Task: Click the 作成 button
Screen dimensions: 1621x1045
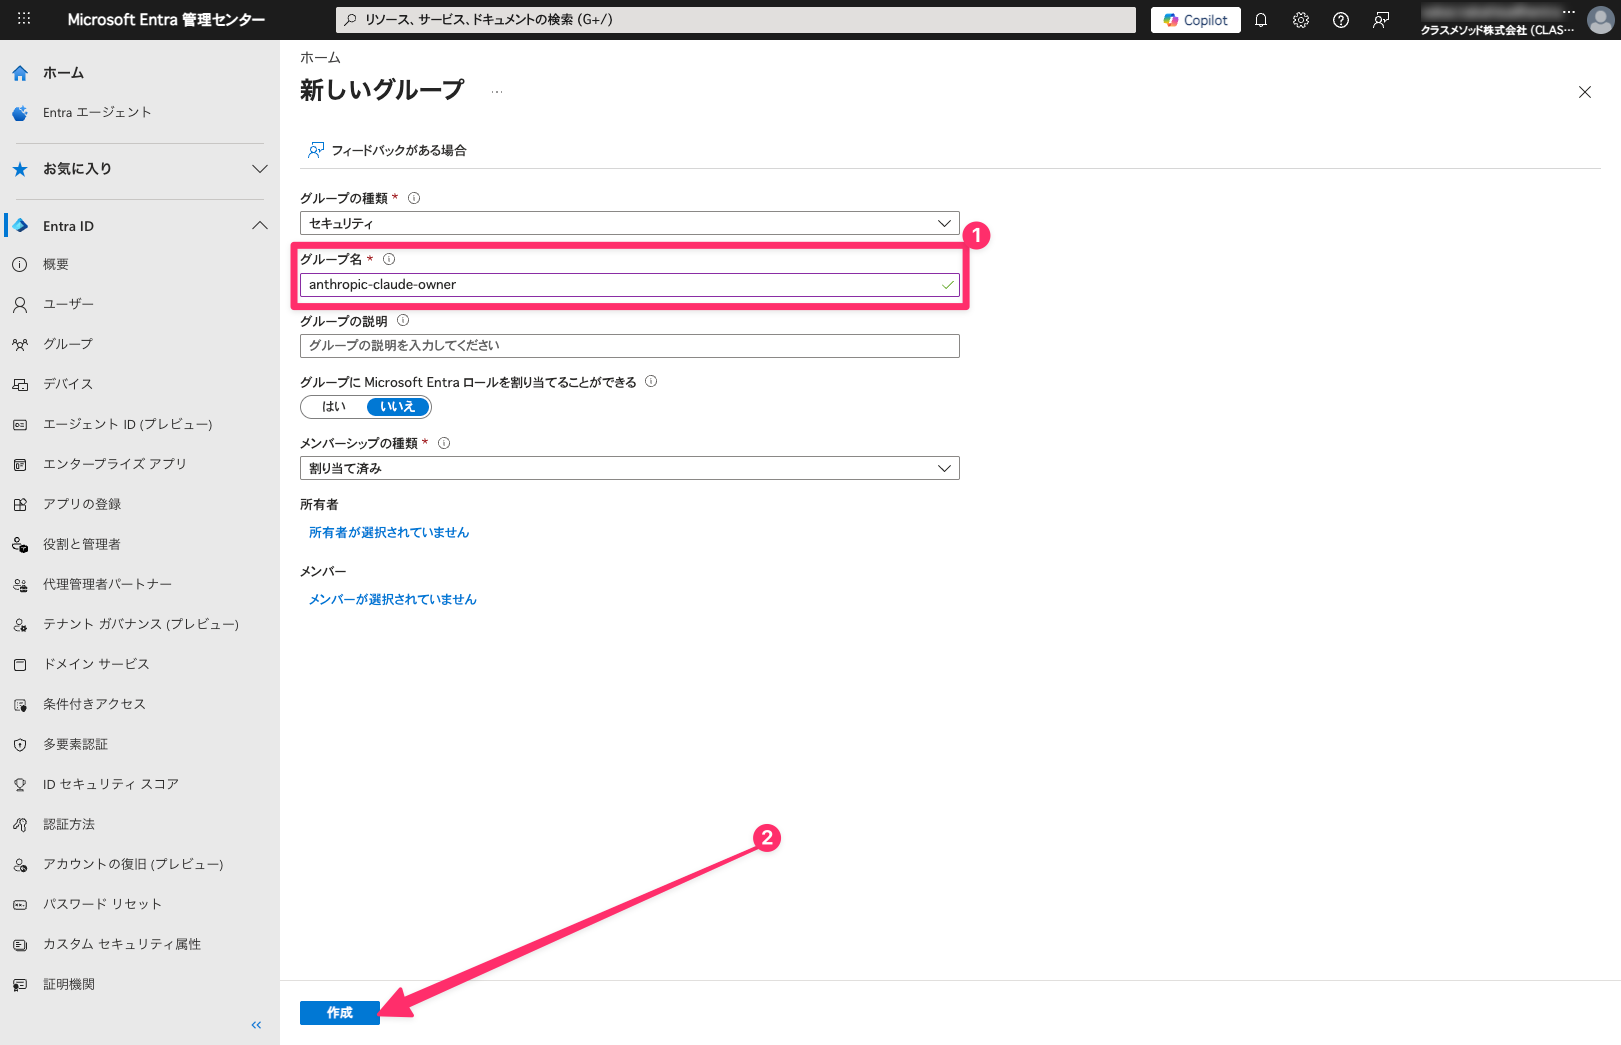Action: 339,1013
